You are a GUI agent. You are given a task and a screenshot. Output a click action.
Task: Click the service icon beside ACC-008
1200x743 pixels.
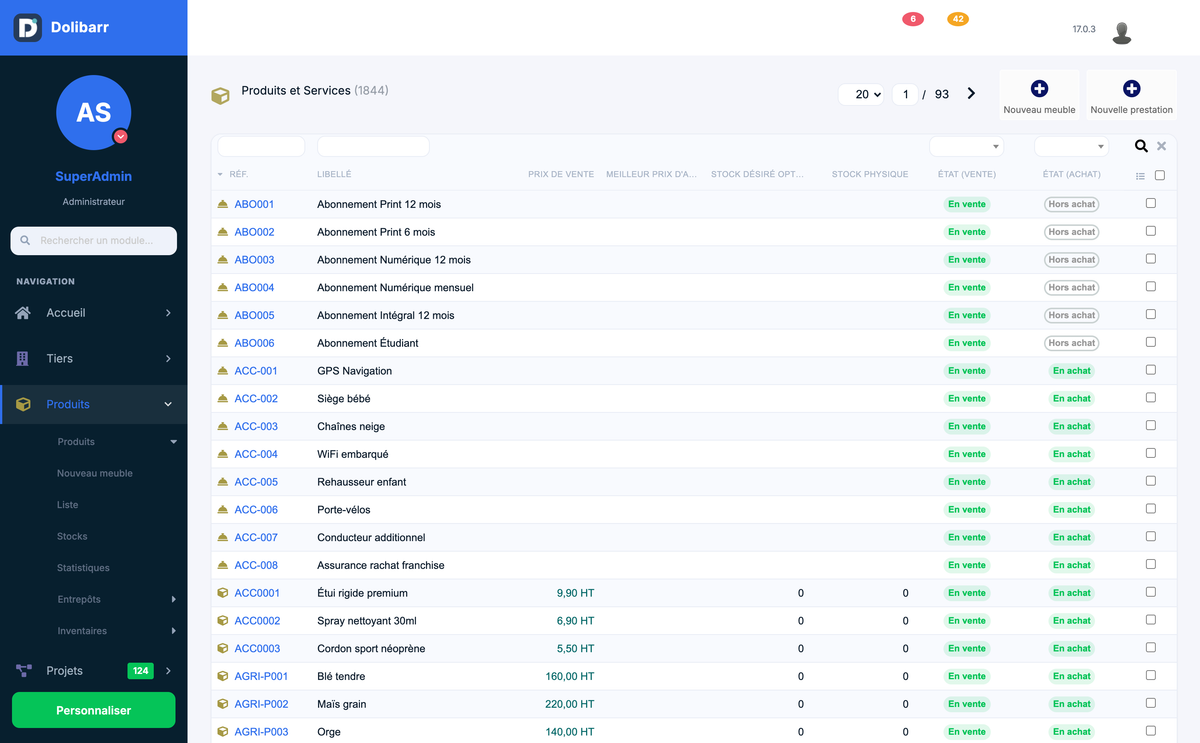[x=223, y=565]
